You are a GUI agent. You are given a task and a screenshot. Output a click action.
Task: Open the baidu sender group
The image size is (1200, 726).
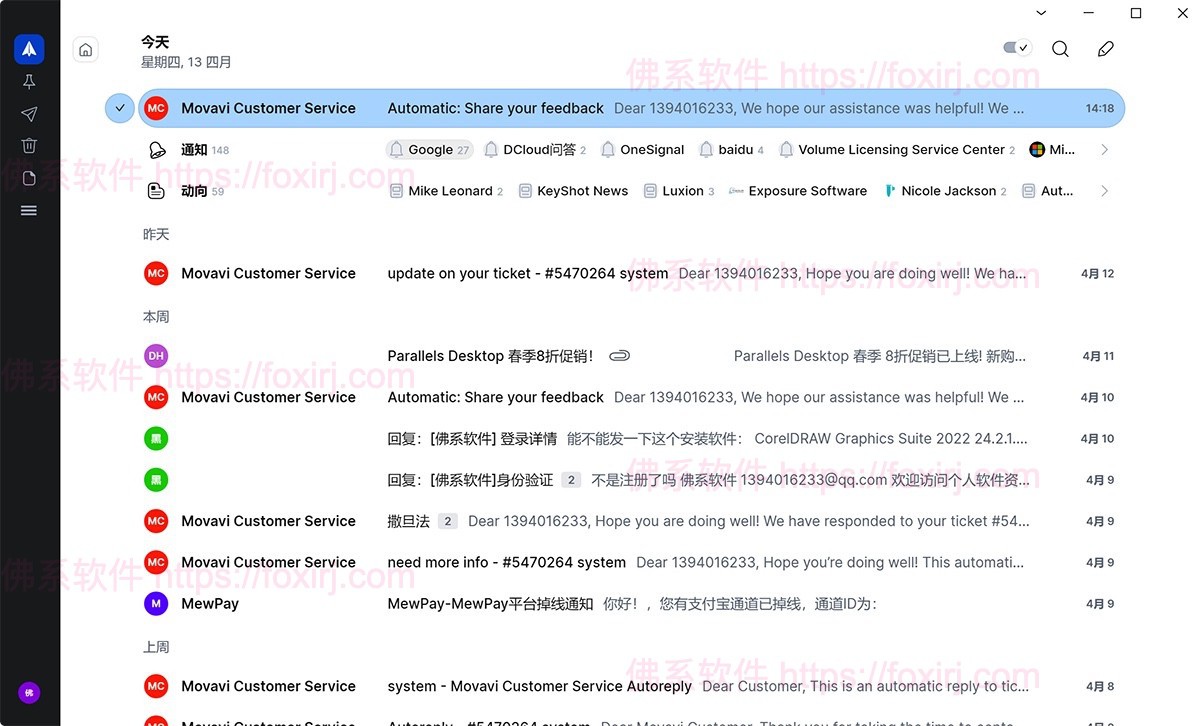click(x=731, y=149)
